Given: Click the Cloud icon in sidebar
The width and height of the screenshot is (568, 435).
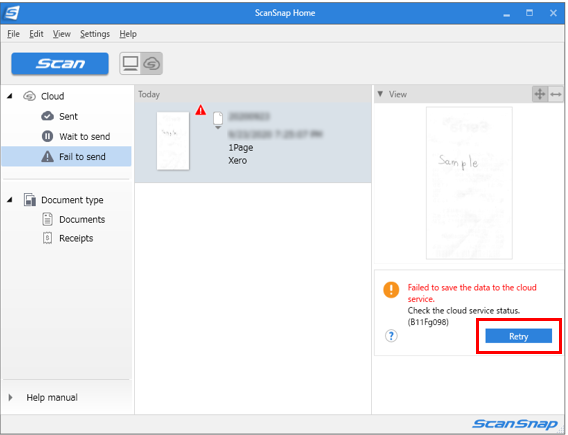Looking at the screenshot, I should [x=29, y=96].
